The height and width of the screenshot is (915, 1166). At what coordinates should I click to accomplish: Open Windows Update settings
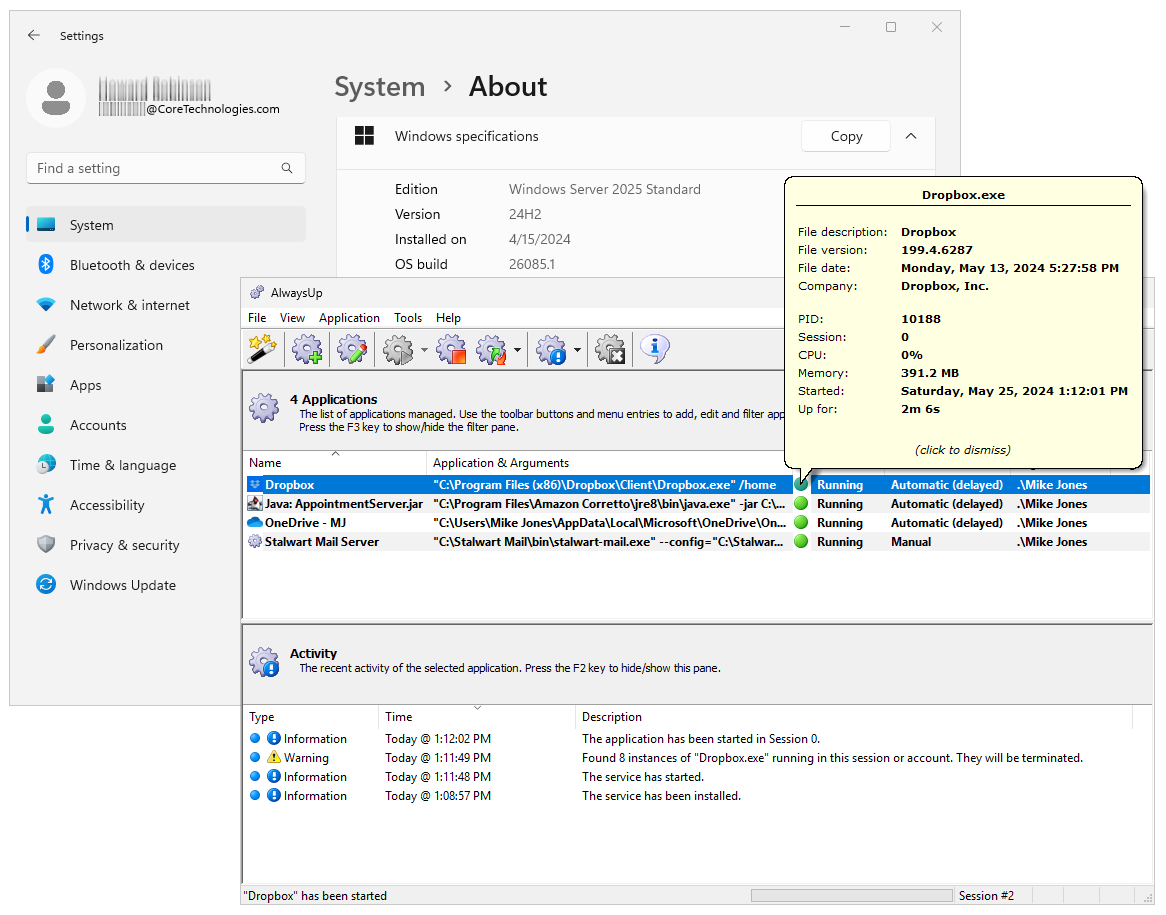(x=123, y=585)
